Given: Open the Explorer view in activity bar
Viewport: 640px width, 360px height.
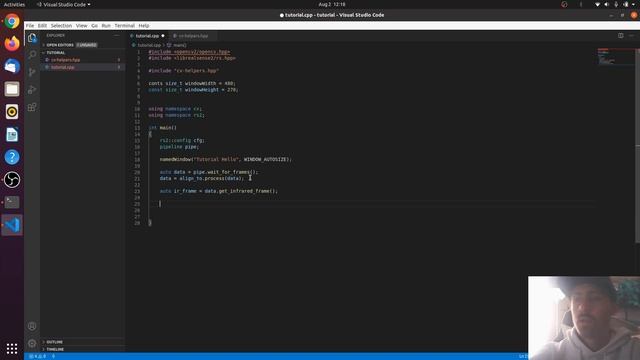Looking at the screenshot, I should coord(32,38).
